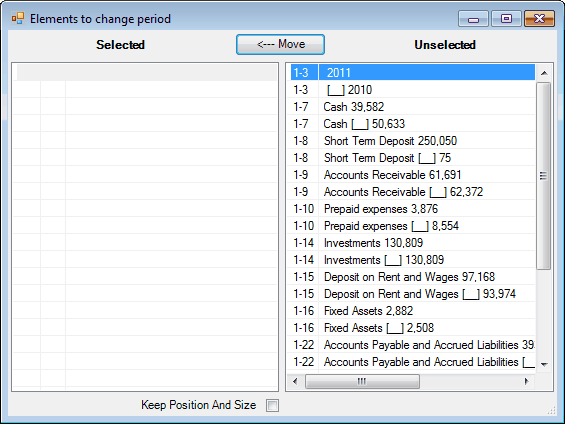The width and height of the screenshot is (565, 424).
Task: Click the scroll right arrow of horizontal scrollbar
Action: [526, 381]
